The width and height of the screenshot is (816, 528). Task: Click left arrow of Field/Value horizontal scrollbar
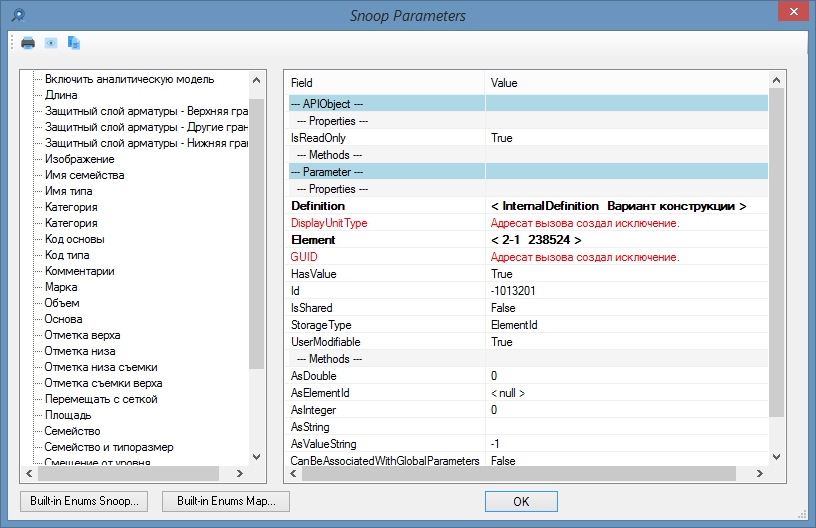pyautogui.click(x=294, y=473)
